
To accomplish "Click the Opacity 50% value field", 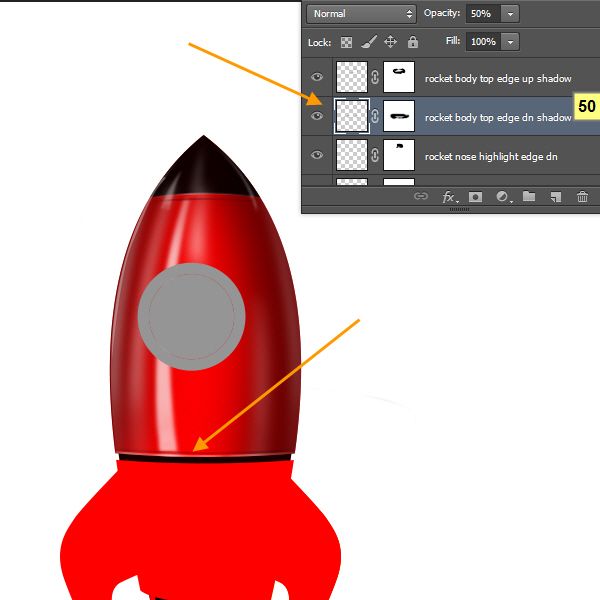I will tap(483, 14).
